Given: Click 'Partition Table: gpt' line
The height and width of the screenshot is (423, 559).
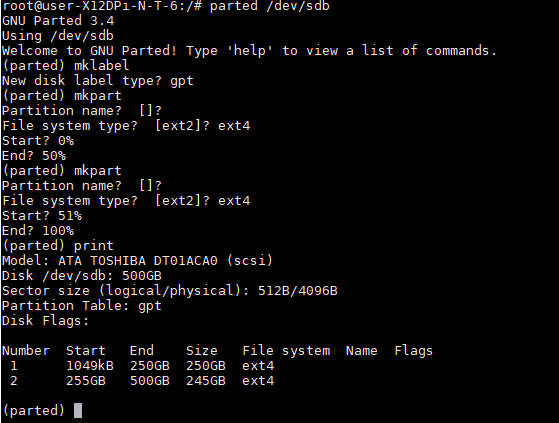Looking at the screenshot, I should 82,306.
